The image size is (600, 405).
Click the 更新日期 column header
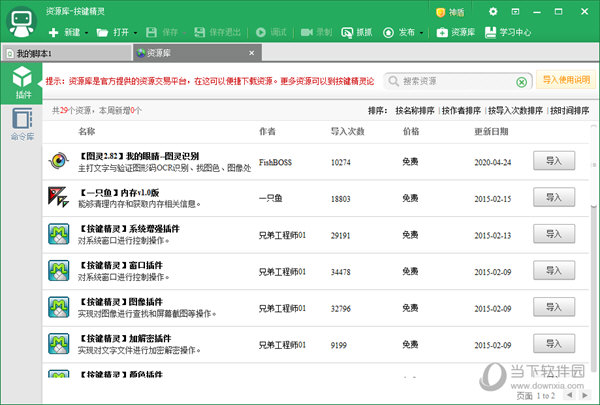pos(491,132)
